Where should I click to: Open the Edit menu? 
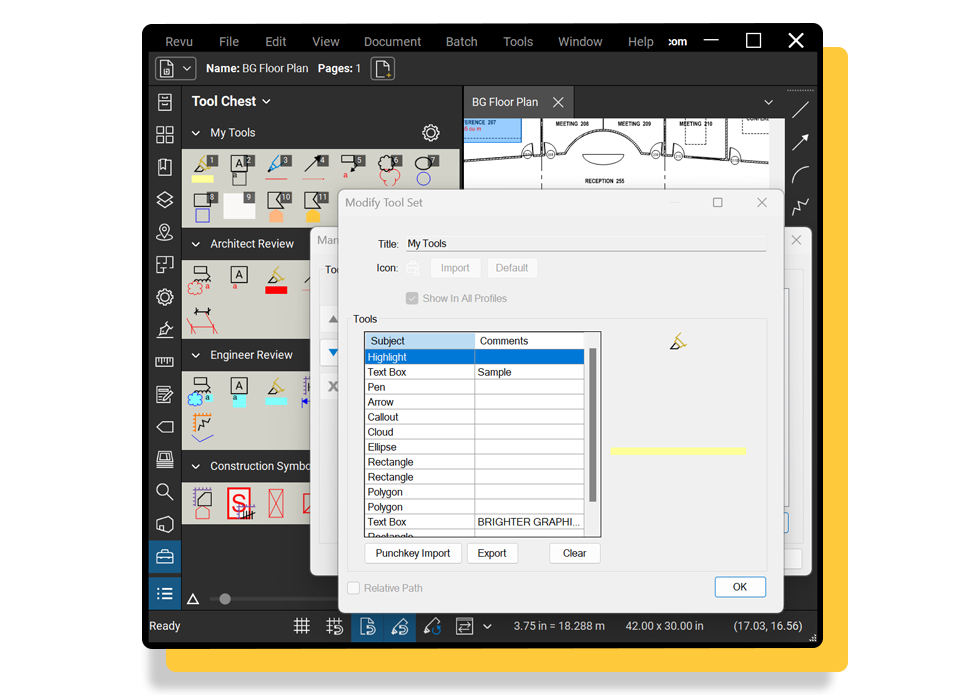point(276,42)
